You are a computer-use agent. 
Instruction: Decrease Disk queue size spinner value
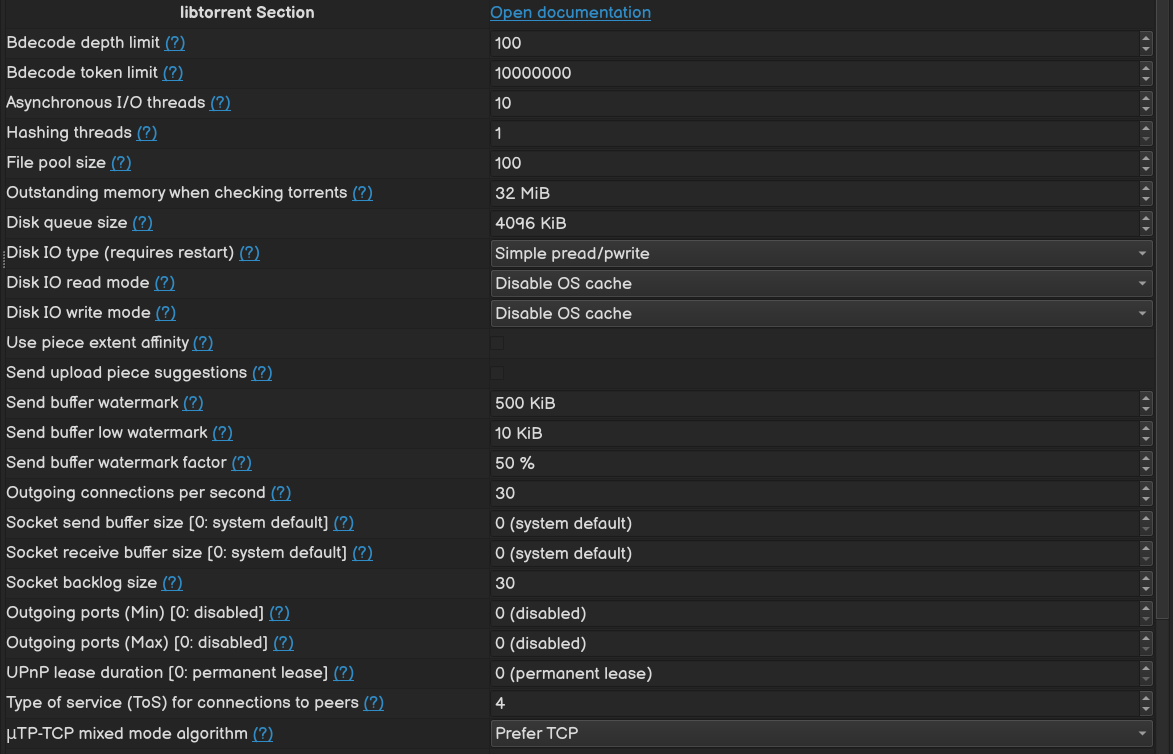point(1145,229)
